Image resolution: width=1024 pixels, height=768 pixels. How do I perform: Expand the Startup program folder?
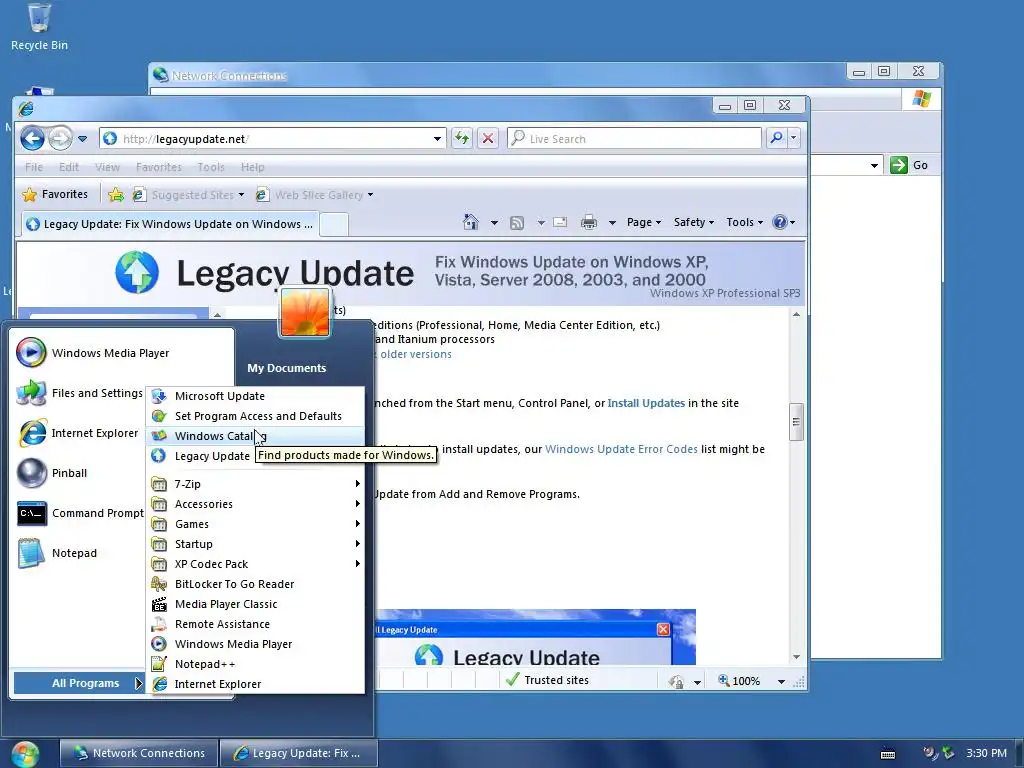click(x=255, y=544)
